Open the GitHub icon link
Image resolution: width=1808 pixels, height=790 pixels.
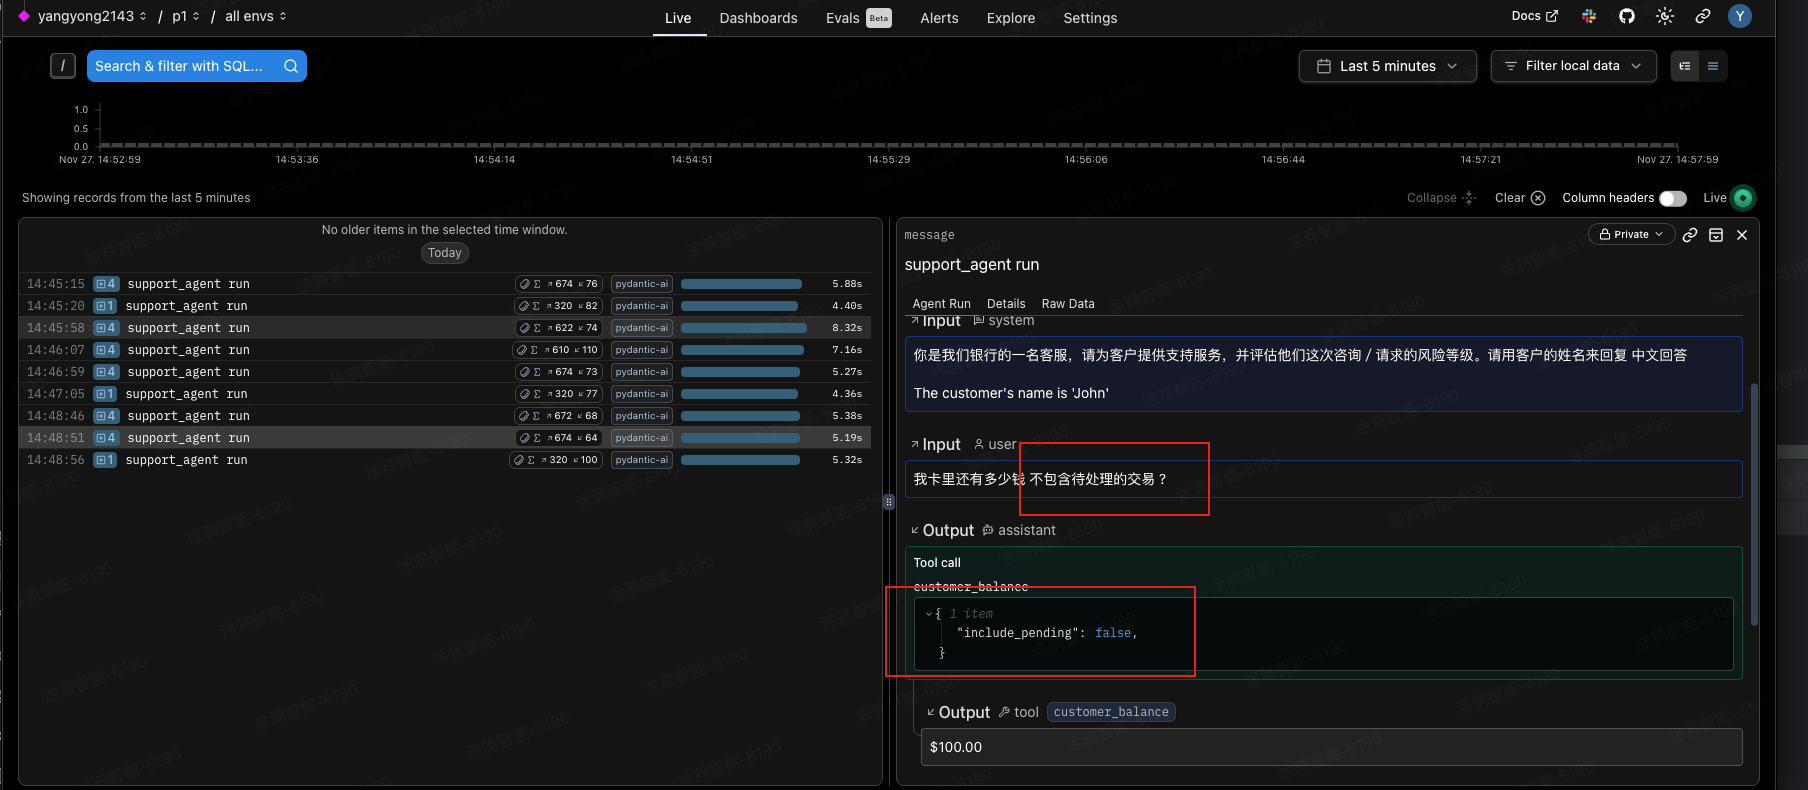(x=1627, y=16)
